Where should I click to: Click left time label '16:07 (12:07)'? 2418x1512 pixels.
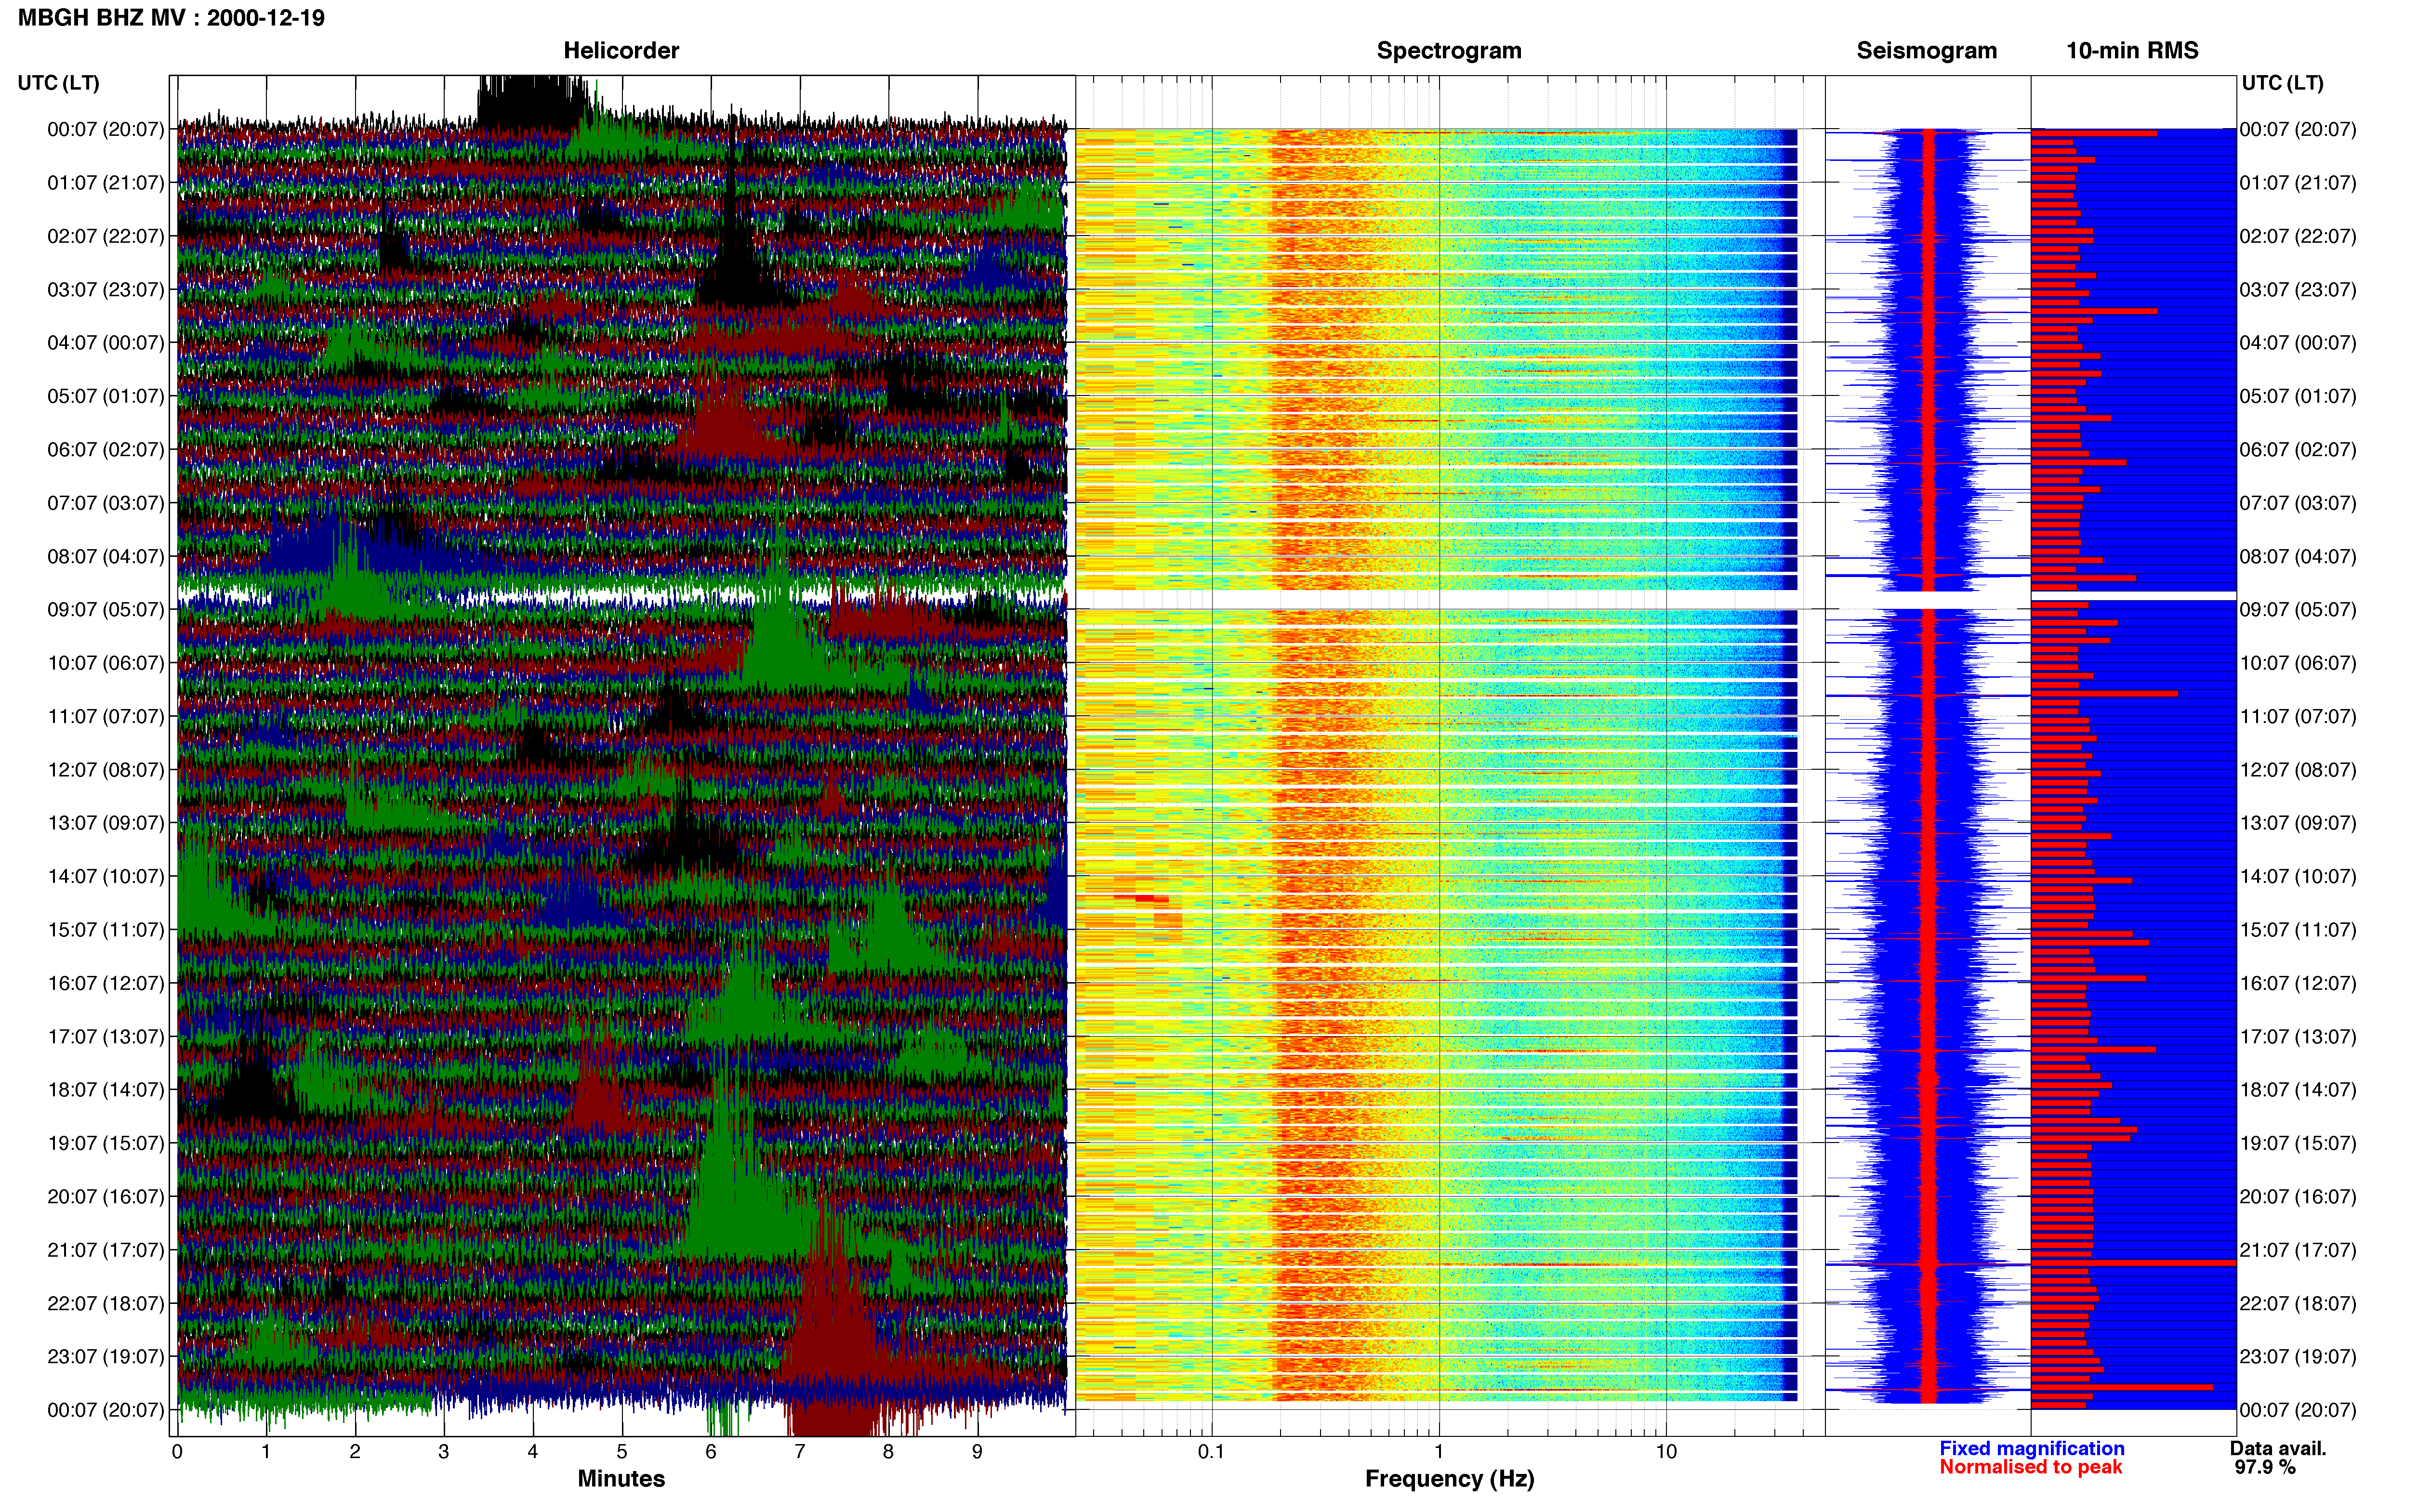pos(105,983)
